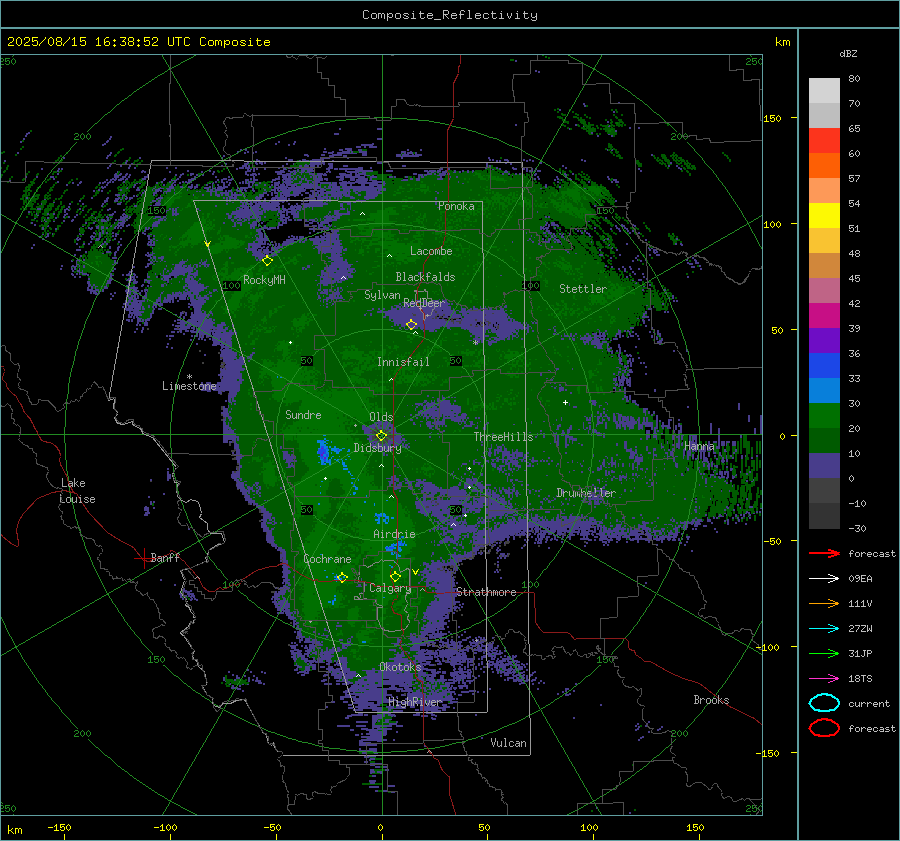Click the HighRiver town label

click(x=415, y=702)
